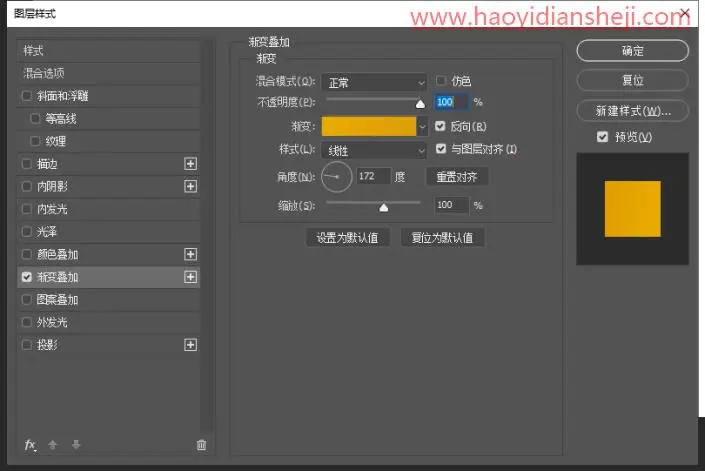Screen dimensions: 705x471
Task: Add another 描边 effect with plus icon
Action: (191, 164)
